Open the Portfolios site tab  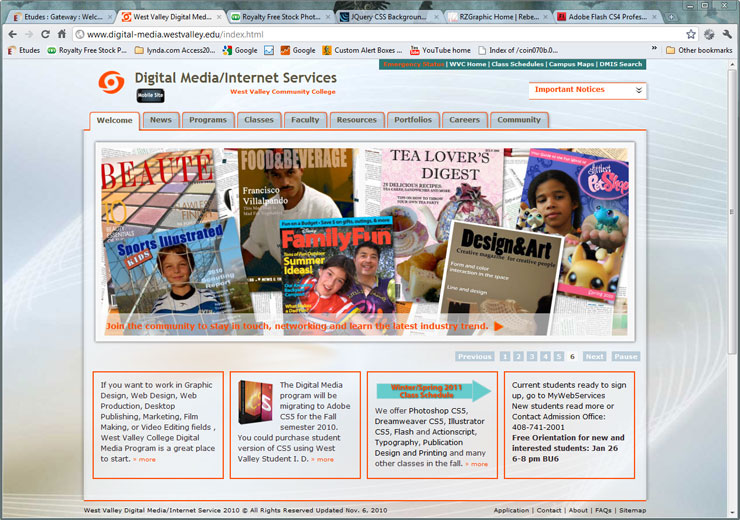click(413, 120)
